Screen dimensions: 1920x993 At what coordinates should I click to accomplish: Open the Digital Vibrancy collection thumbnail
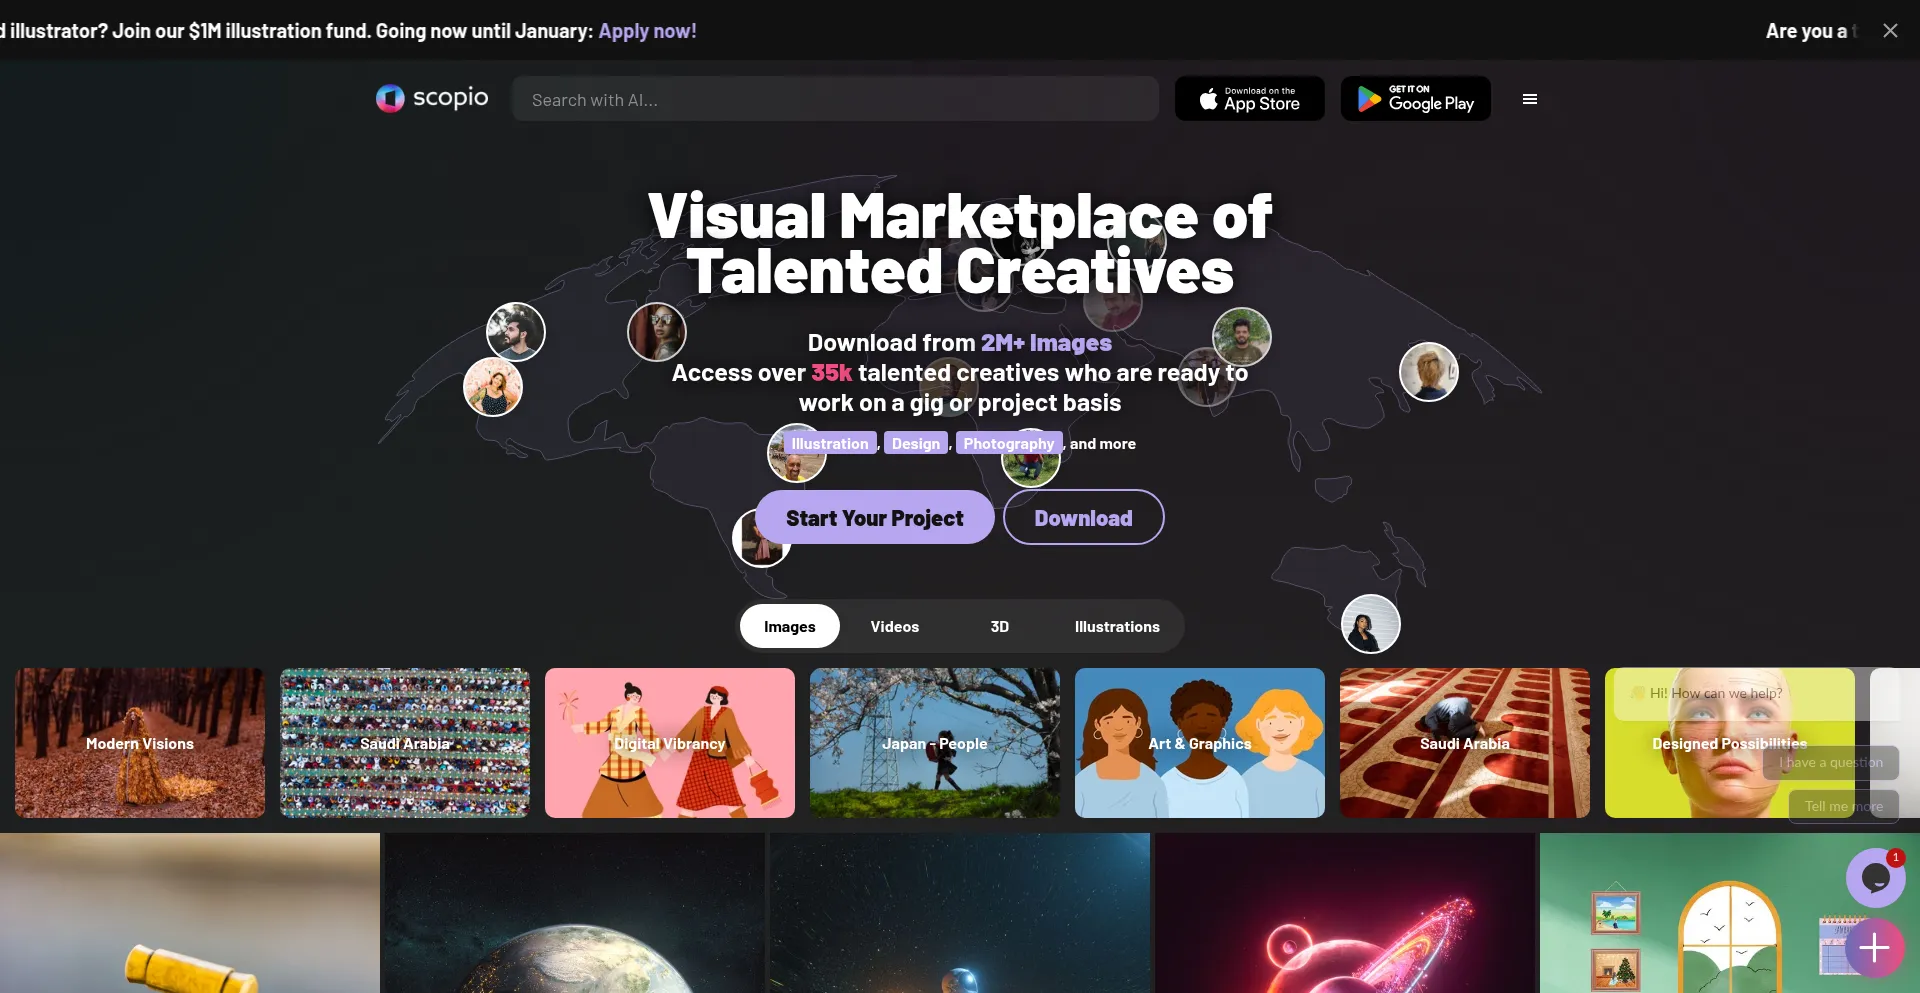click(x=670, y=743)
